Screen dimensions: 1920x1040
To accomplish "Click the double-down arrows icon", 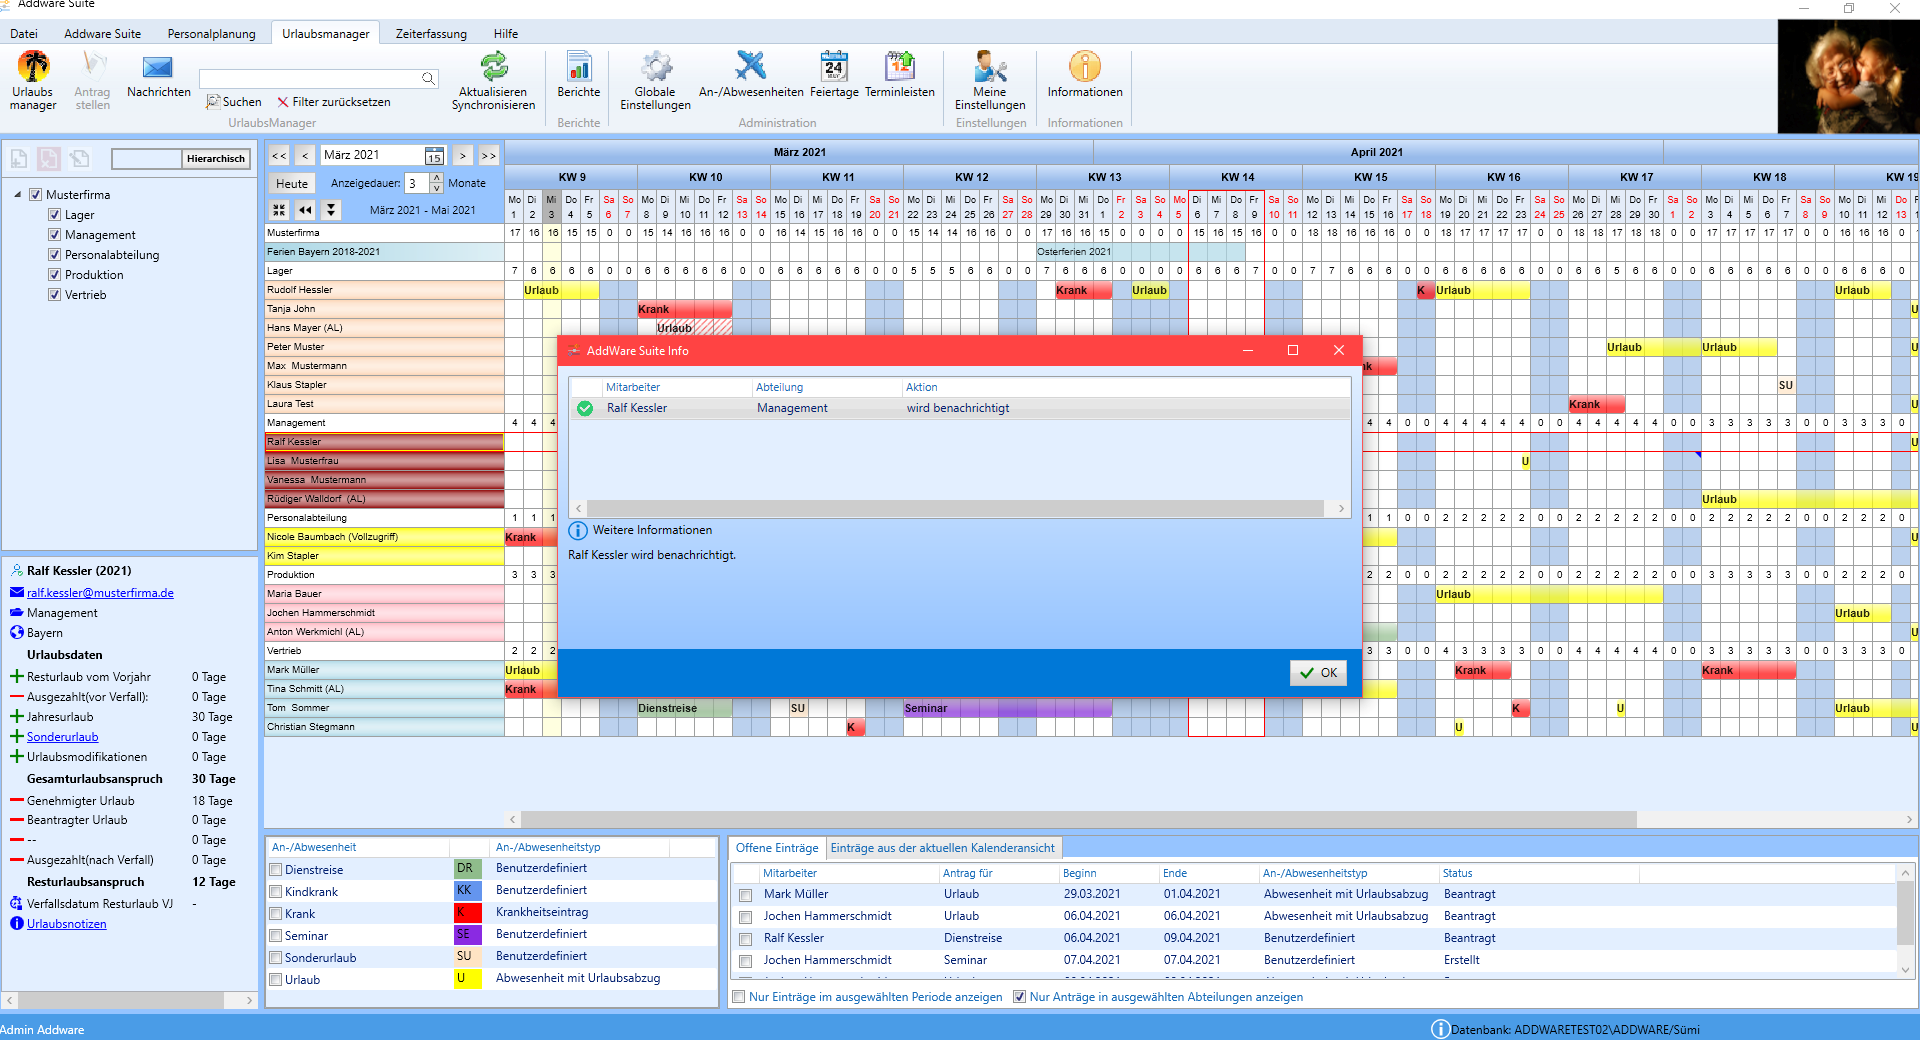I will (331, 210).
